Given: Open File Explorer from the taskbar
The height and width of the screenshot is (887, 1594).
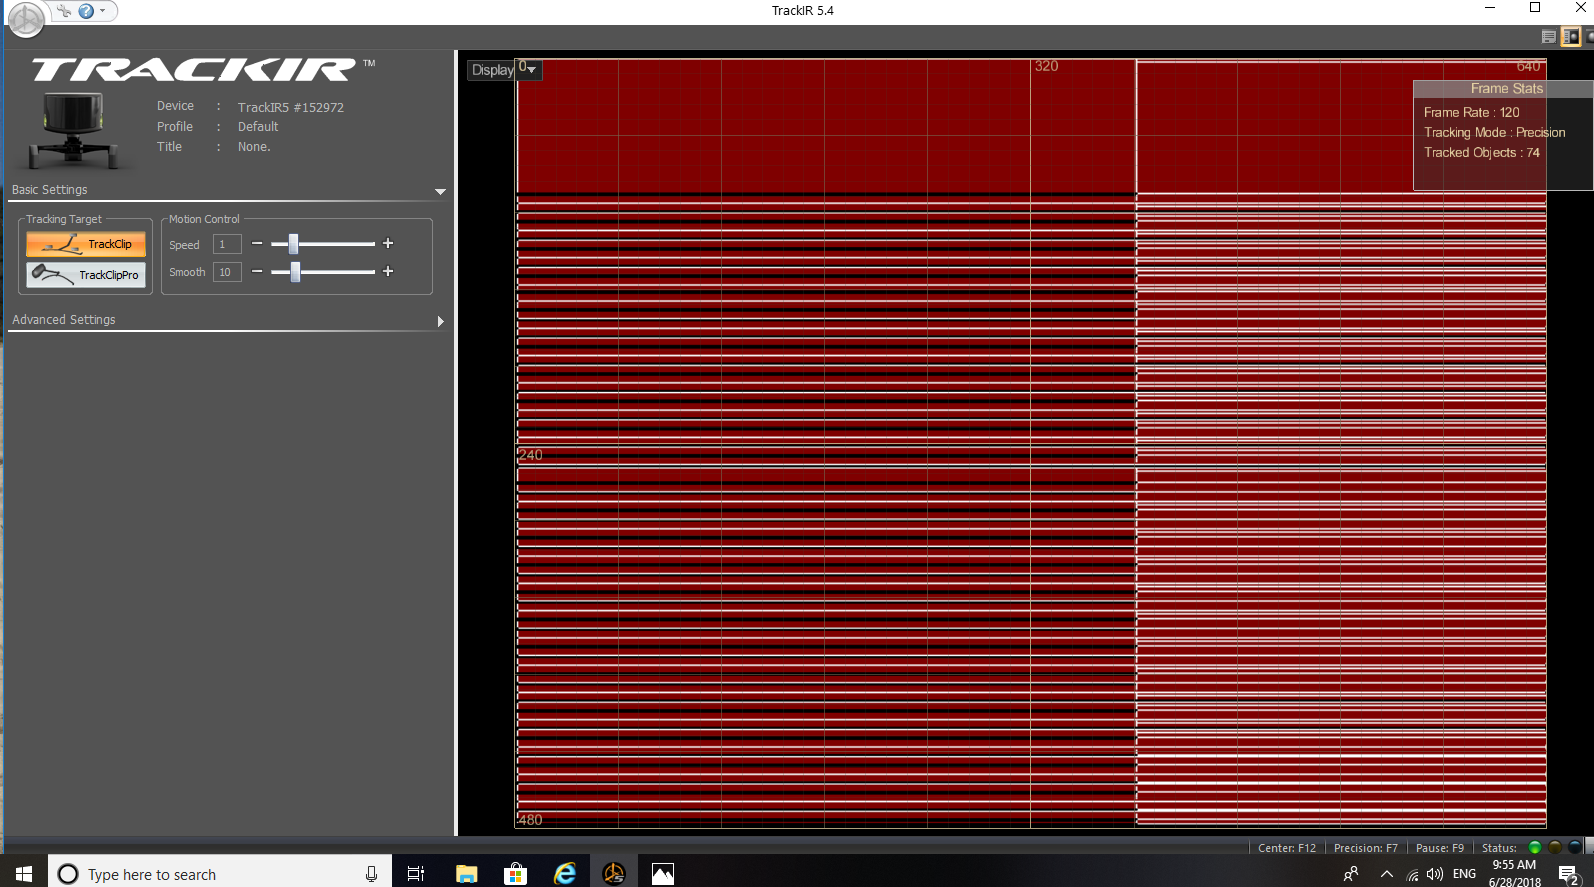Looking at the screenshot, I should click(x=466, y=874).
